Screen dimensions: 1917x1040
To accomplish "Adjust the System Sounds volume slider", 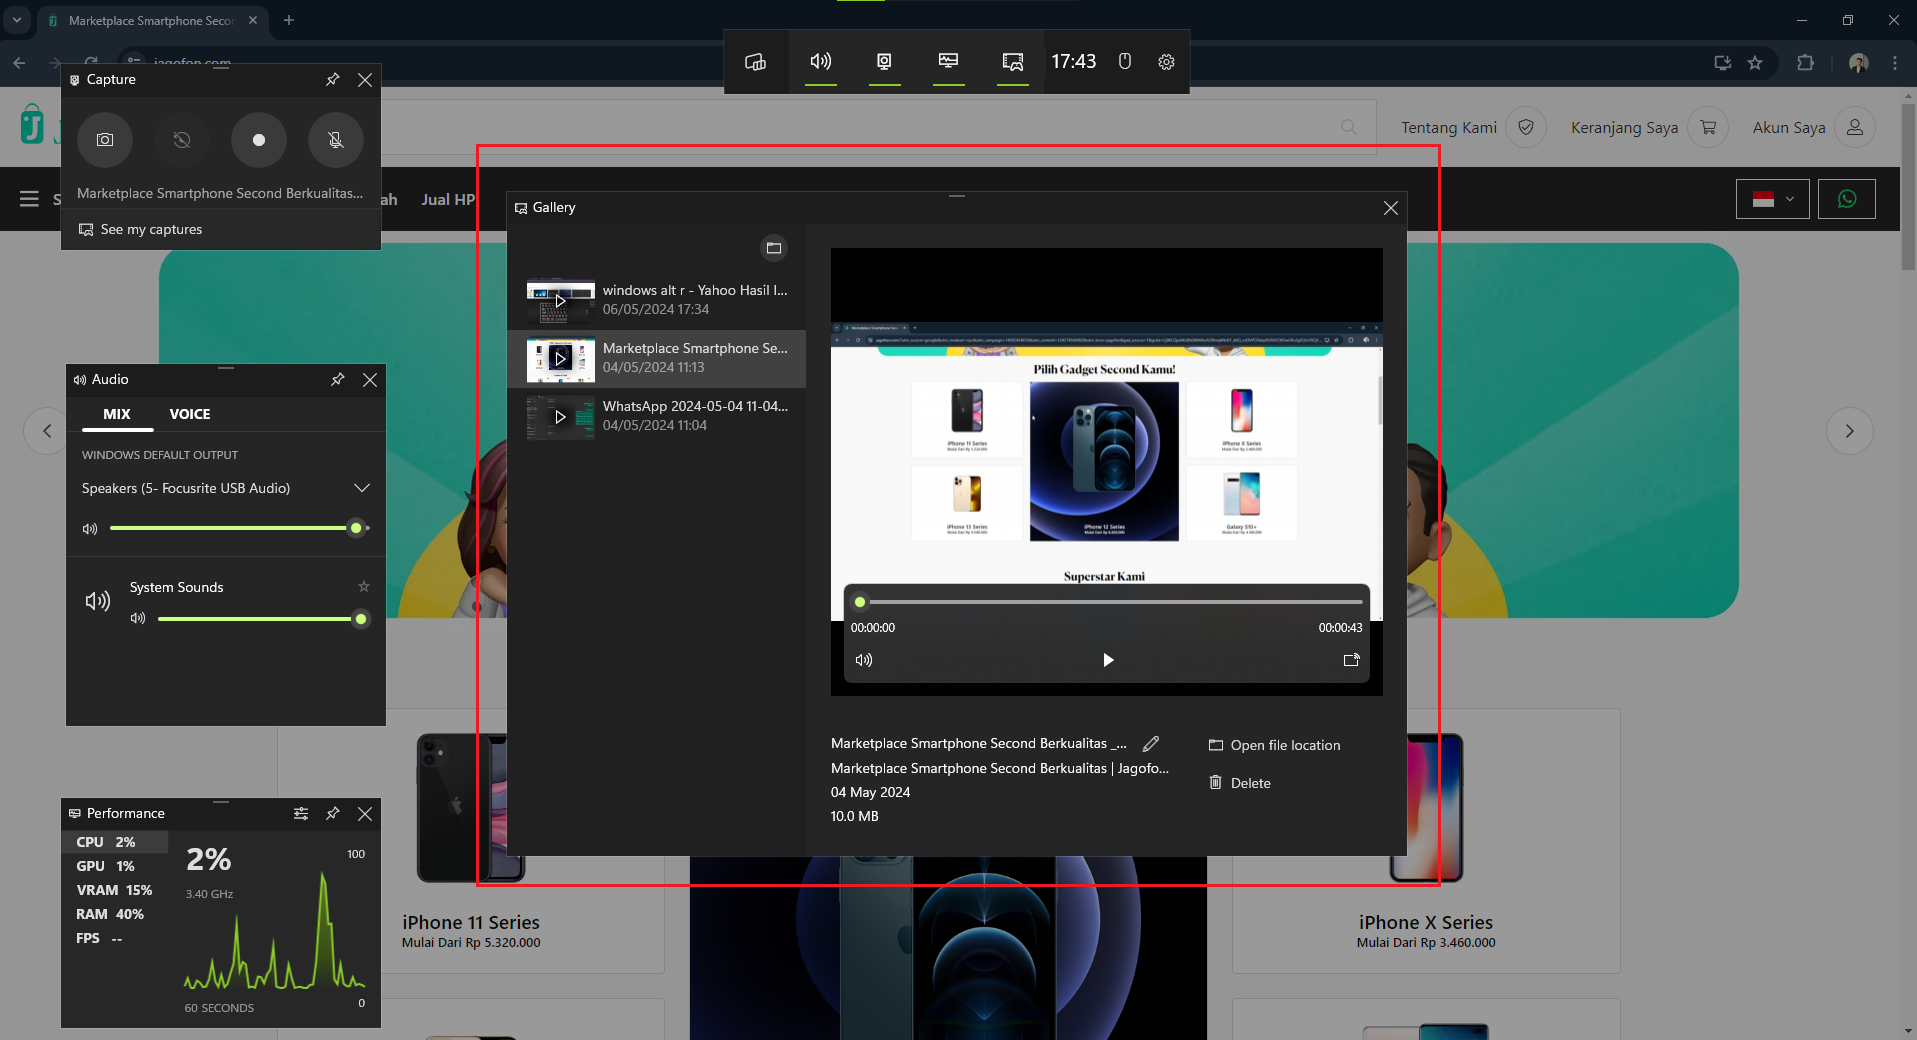I will tap(264, 619).
